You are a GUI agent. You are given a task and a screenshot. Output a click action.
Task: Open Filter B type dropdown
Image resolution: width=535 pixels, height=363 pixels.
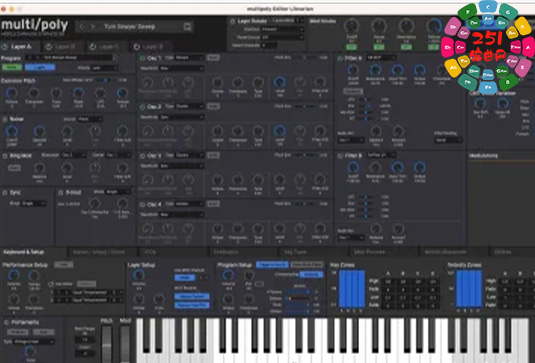[x=381, y=156]
